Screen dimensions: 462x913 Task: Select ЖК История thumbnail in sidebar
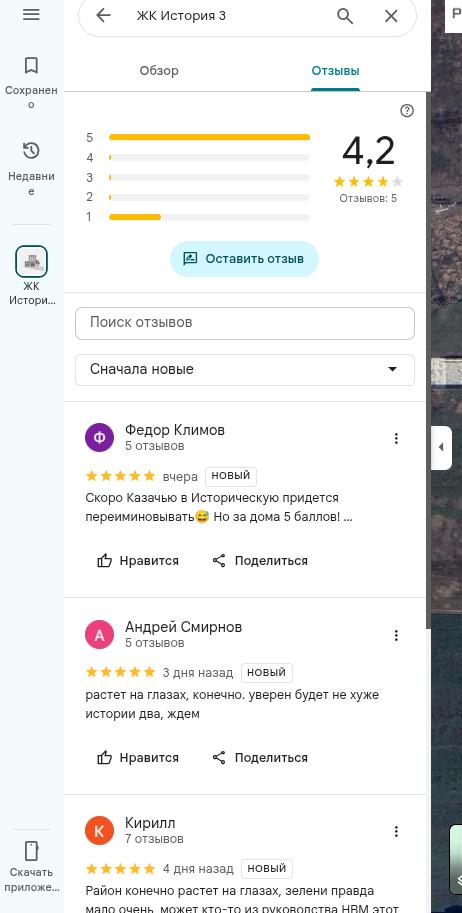pos(31,261)
